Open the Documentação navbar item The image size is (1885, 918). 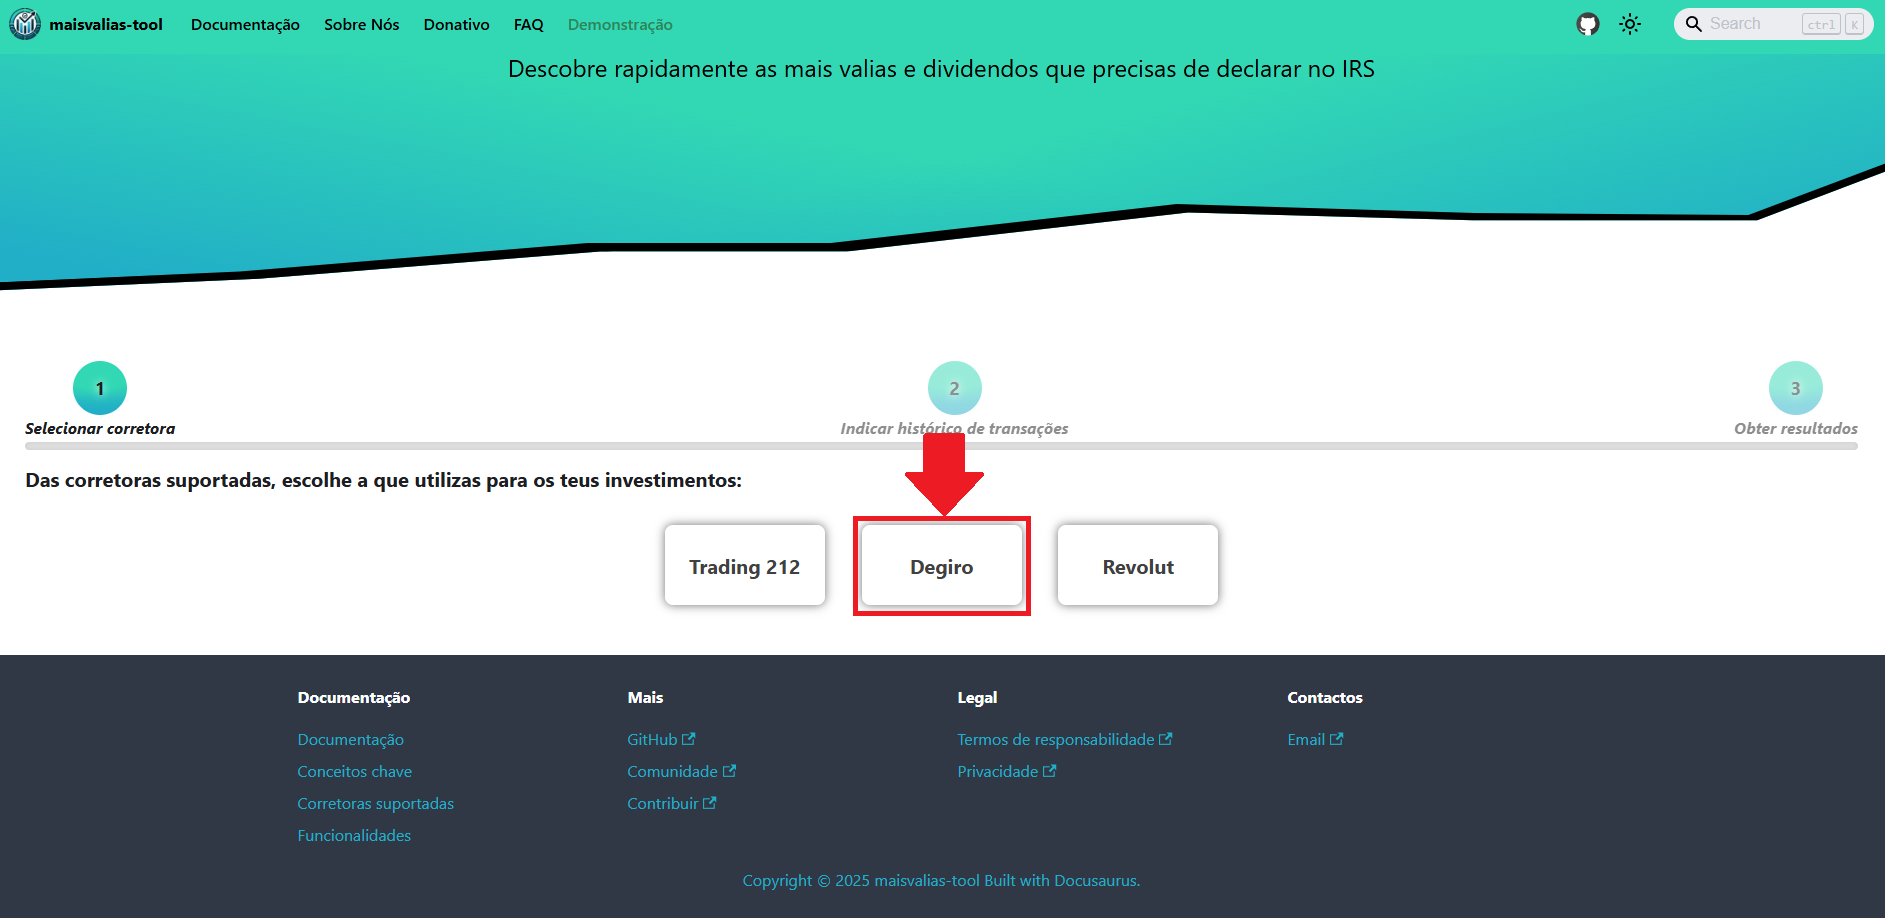pos(245,24)
